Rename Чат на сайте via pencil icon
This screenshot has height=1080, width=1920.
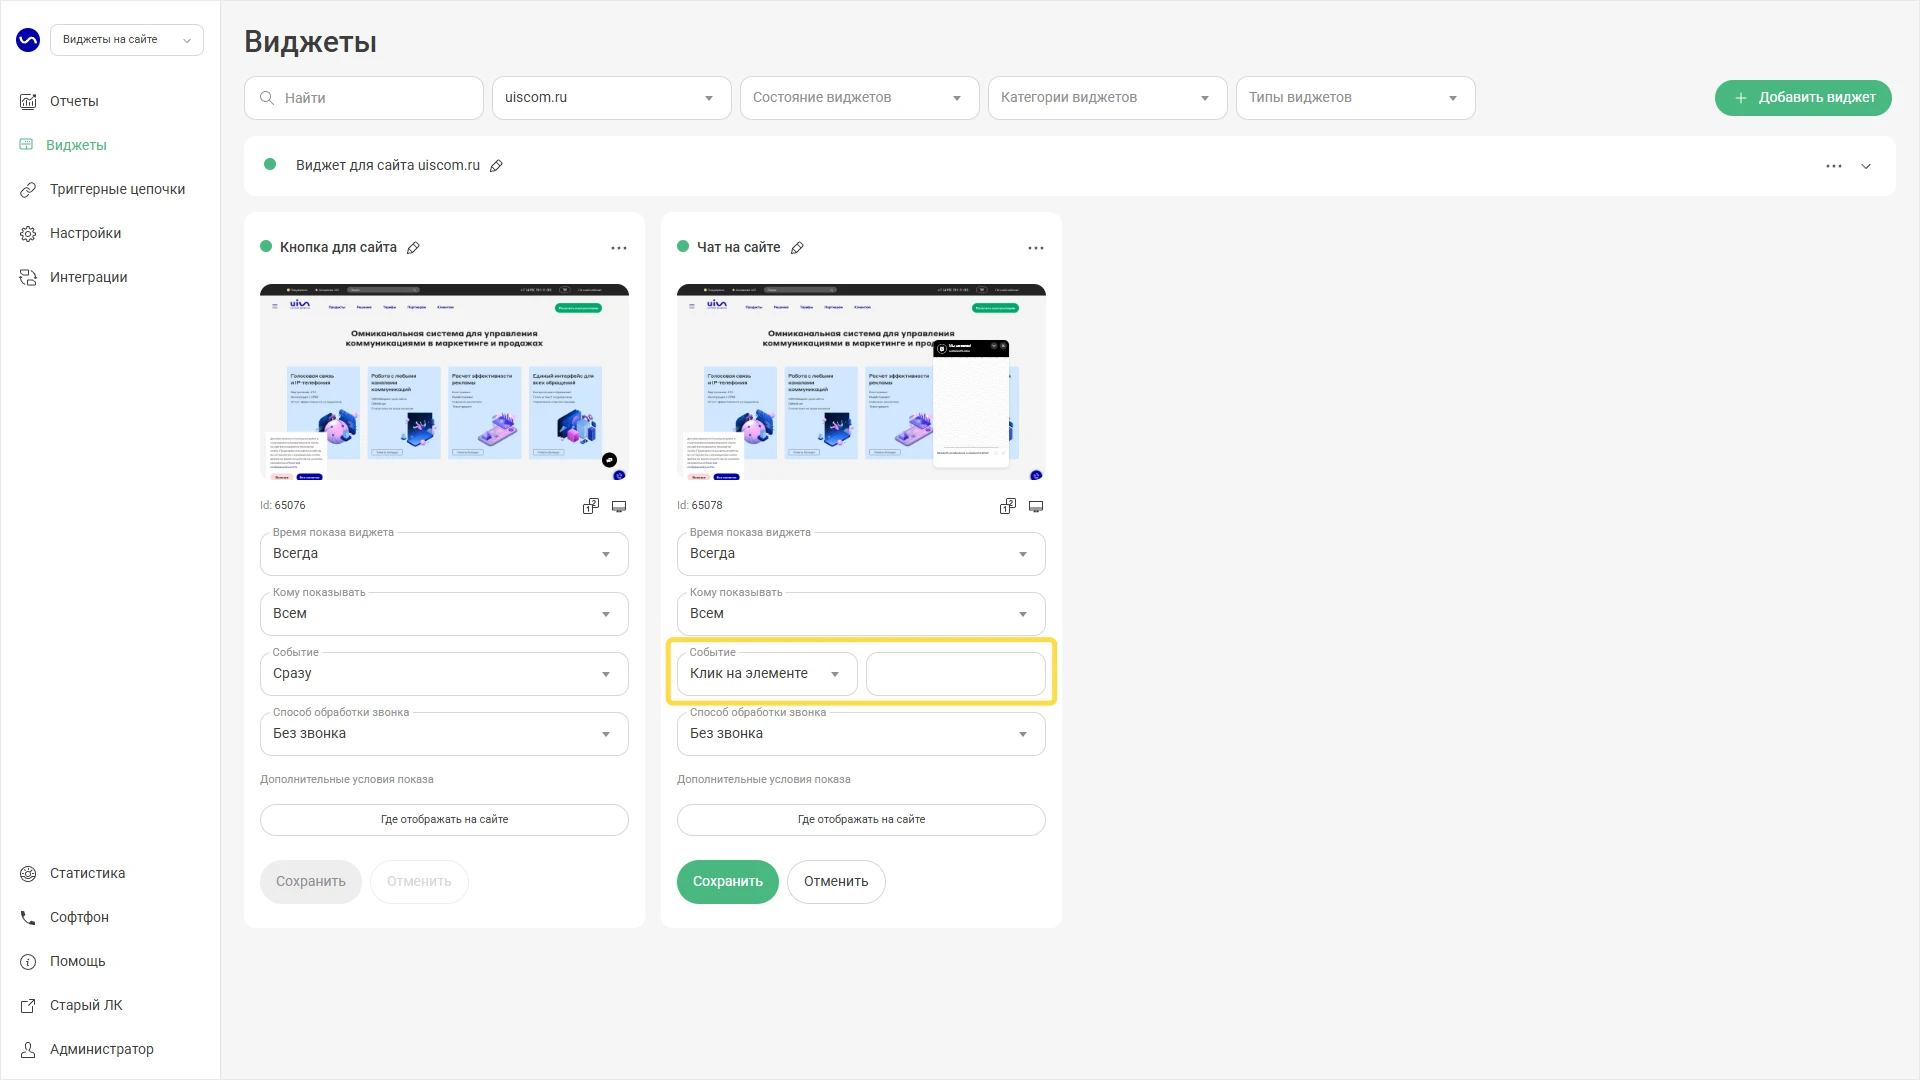click(797, 248)
